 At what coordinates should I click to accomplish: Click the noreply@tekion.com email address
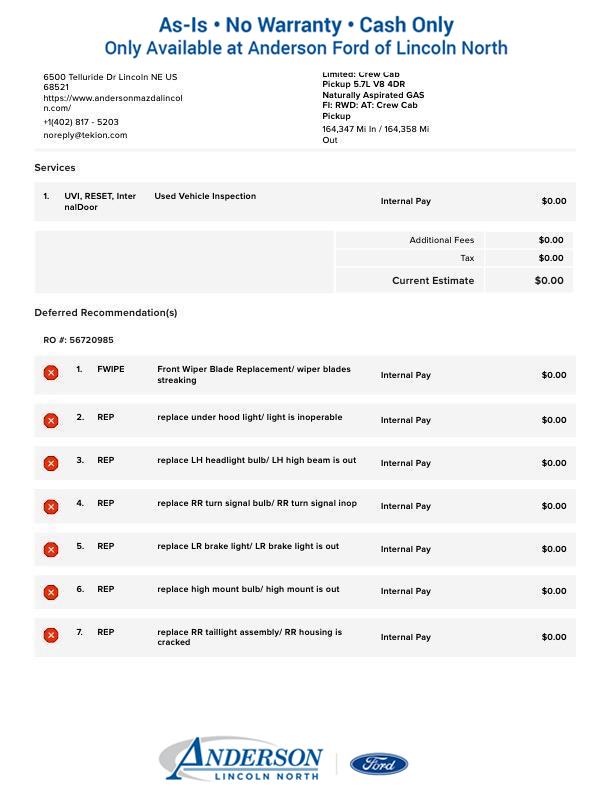(x=85, y=135)
